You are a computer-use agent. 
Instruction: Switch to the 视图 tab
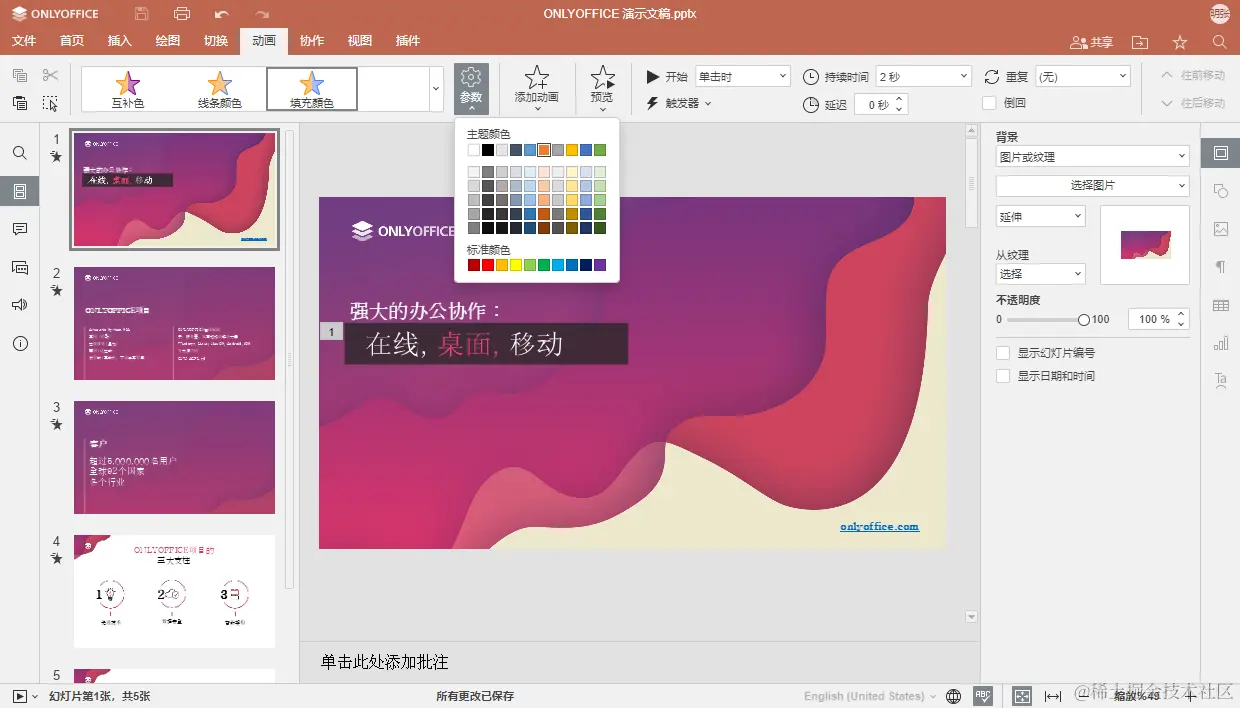pos(360,42)
